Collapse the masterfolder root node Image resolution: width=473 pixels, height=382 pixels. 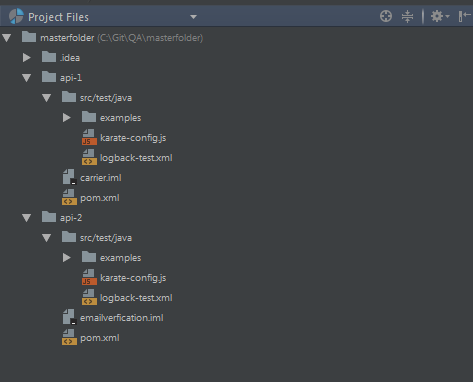[x=7, y=38]
